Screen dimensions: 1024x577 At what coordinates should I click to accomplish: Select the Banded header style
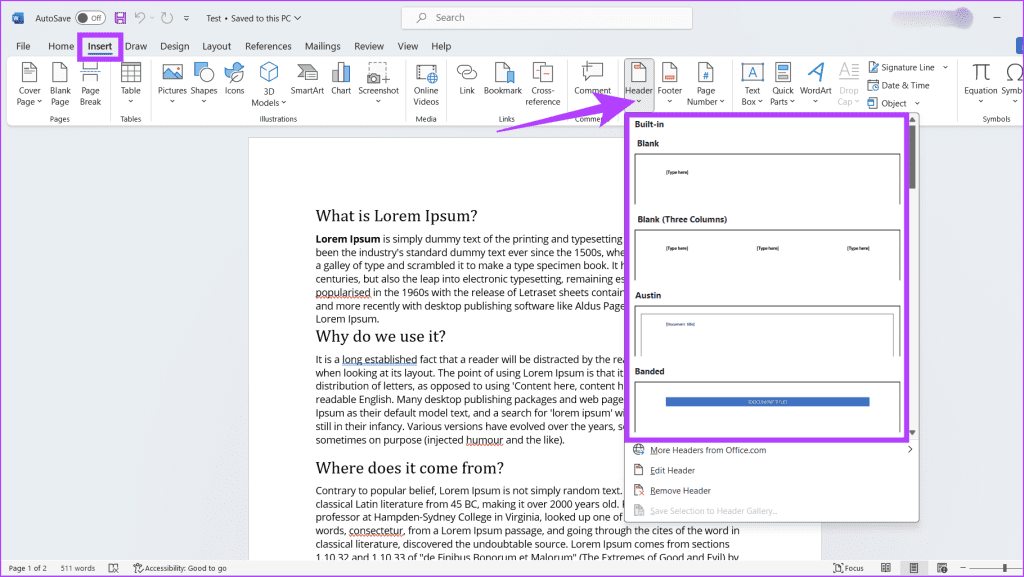tap(766, 400)
